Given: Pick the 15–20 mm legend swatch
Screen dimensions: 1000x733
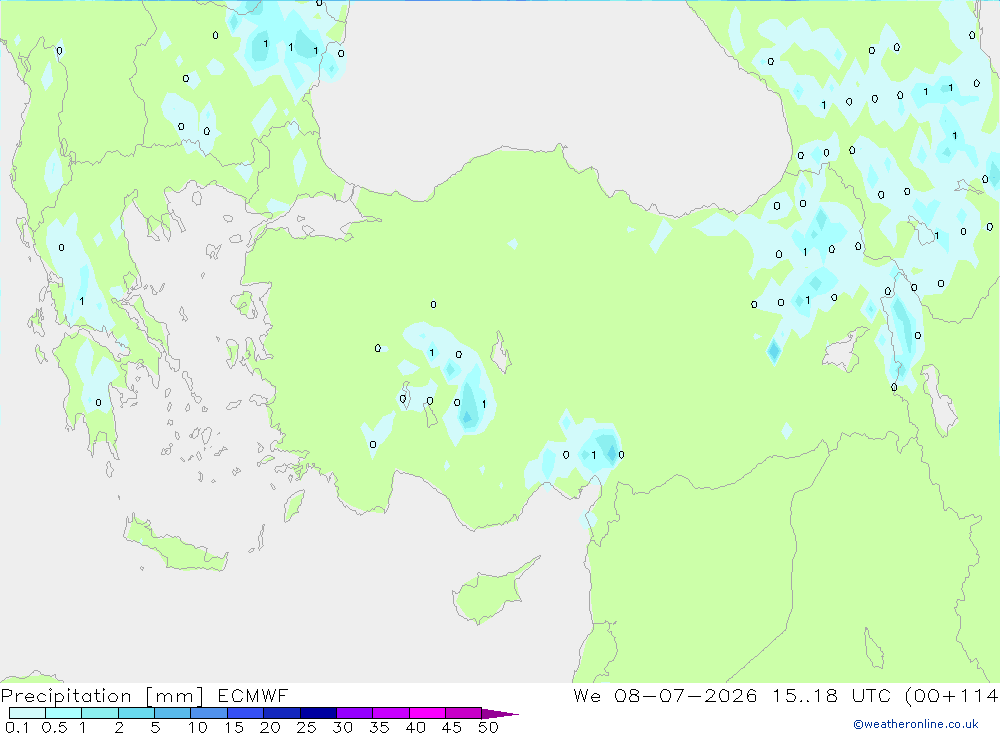Looking at the screenshot, I should pyautogui.click(x=245, y=713).
